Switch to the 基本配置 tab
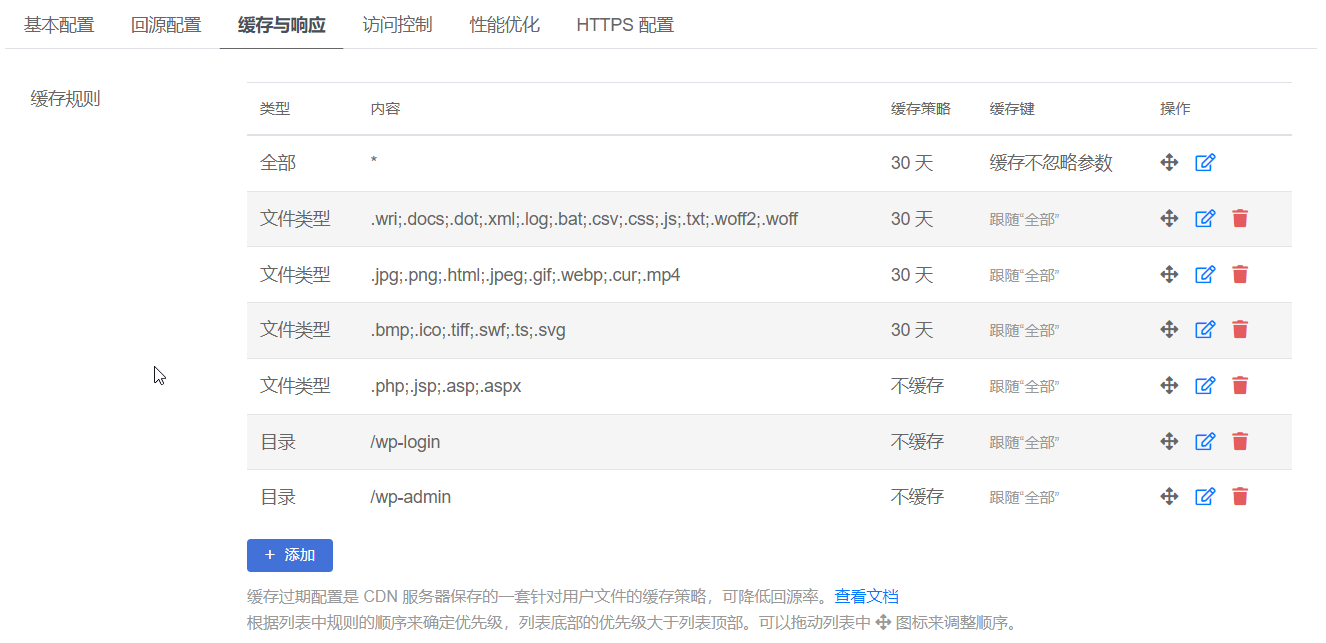This screenshot has height=643, width=1326. pos(59,25)
